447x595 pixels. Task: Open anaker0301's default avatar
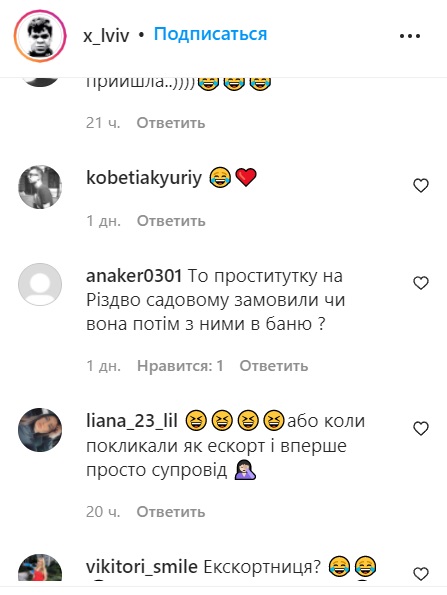tap(40, 285)
